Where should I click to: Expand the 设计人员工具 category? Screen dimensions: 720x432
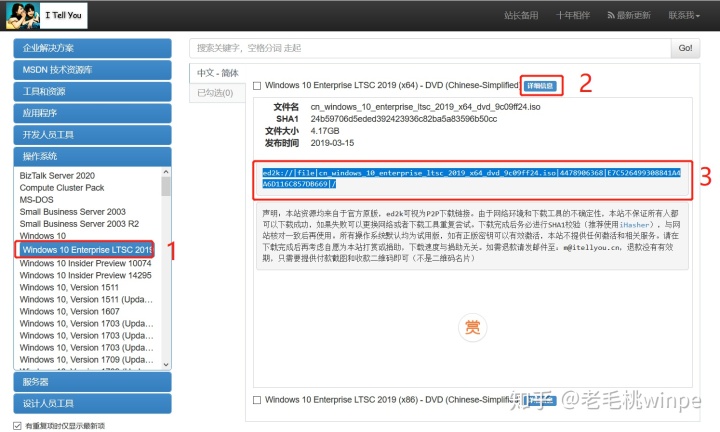click(92, 404)
